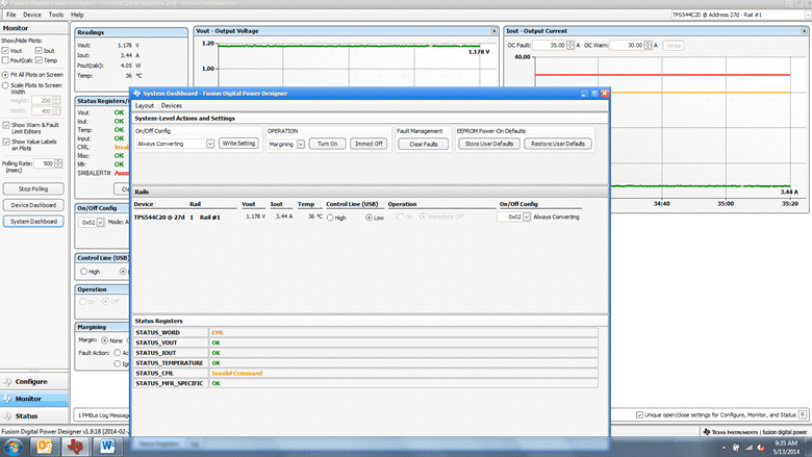Set the rail Control Line to High
This screenshot has width=812, height=457.
(331, 217)
